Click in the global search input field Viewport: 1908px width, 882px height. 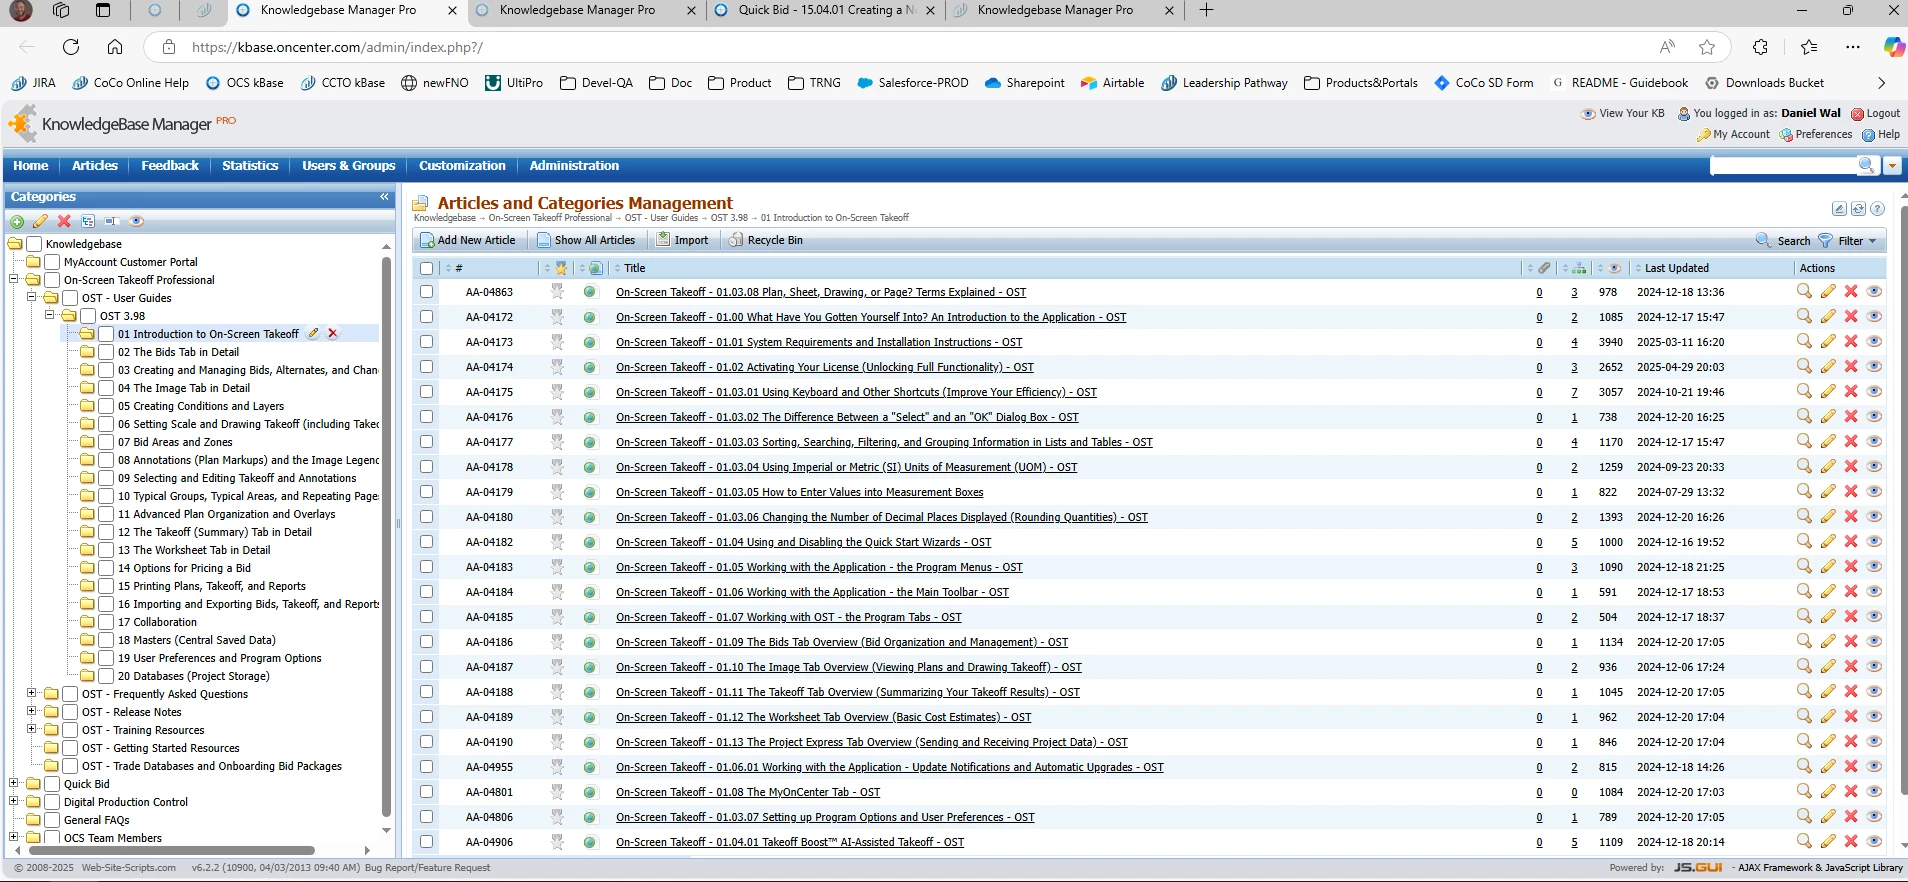1783,166
